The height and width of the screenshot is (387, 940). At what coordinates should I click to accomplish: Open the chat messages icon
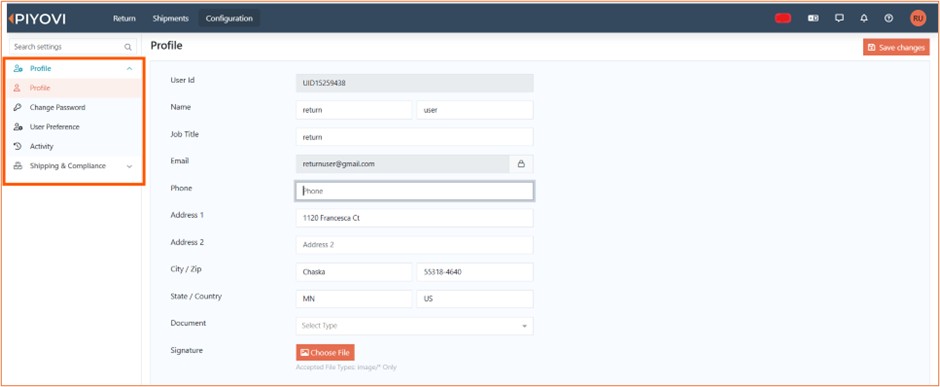click(x=839, y=19)
